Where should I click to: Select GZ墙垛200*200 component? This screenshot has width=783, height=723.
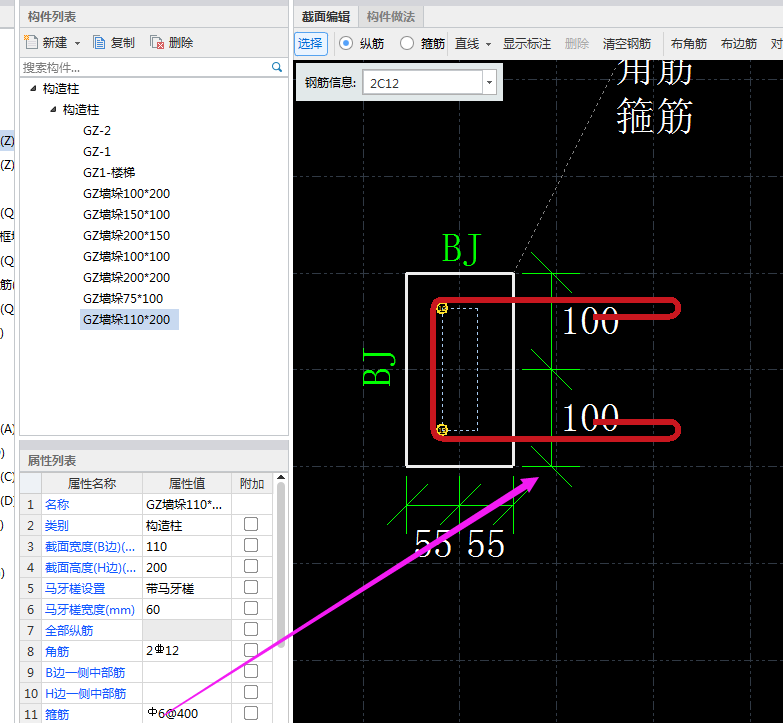(x=126, y=277)
